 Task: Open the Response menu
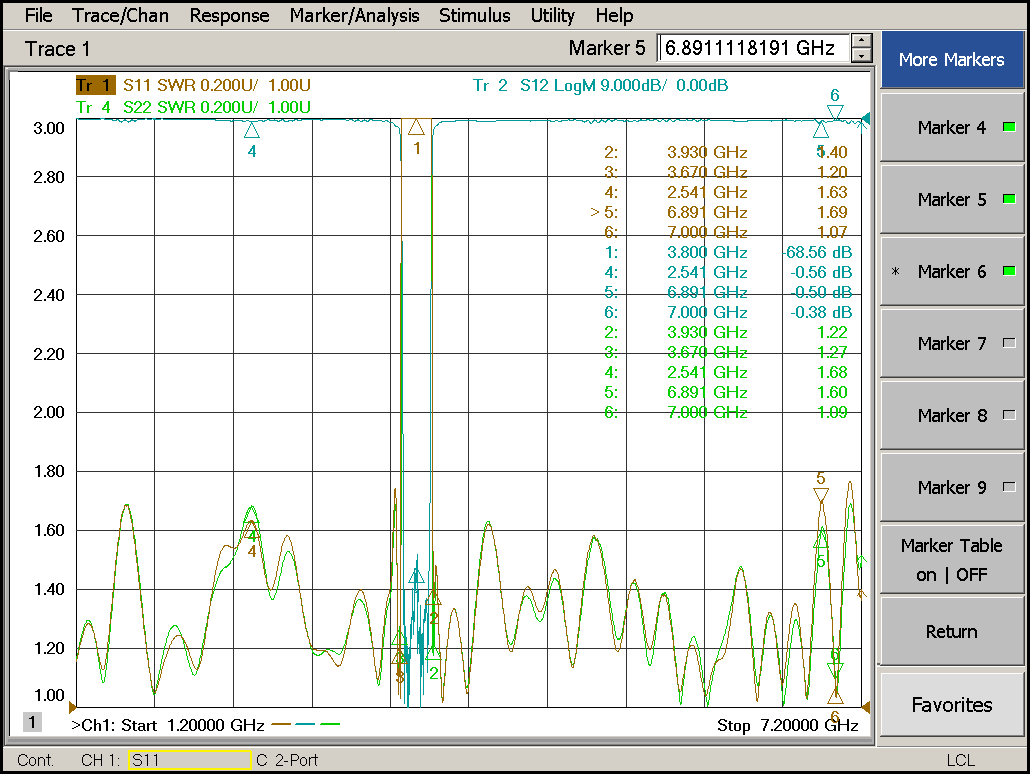(x=229, y=15)
